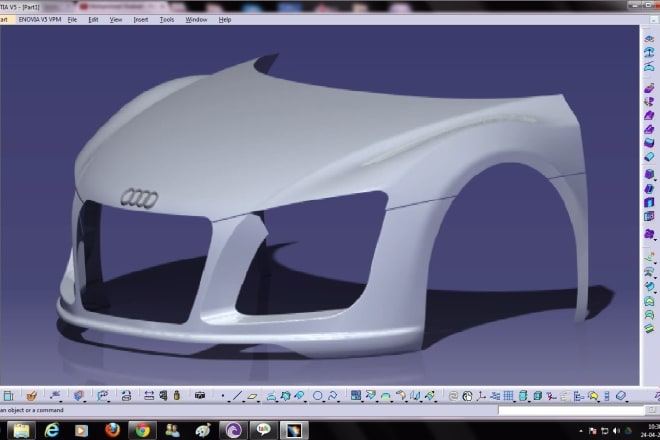Select the Circle creation tool

318,395
